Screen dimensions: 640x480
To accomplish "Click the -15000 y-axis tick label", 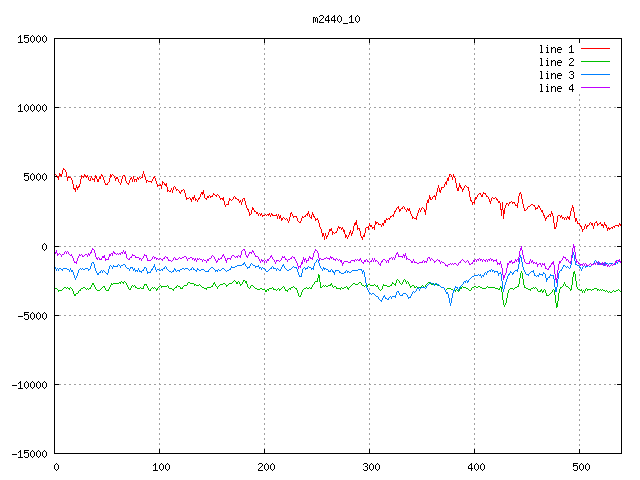I will (29, 453).
